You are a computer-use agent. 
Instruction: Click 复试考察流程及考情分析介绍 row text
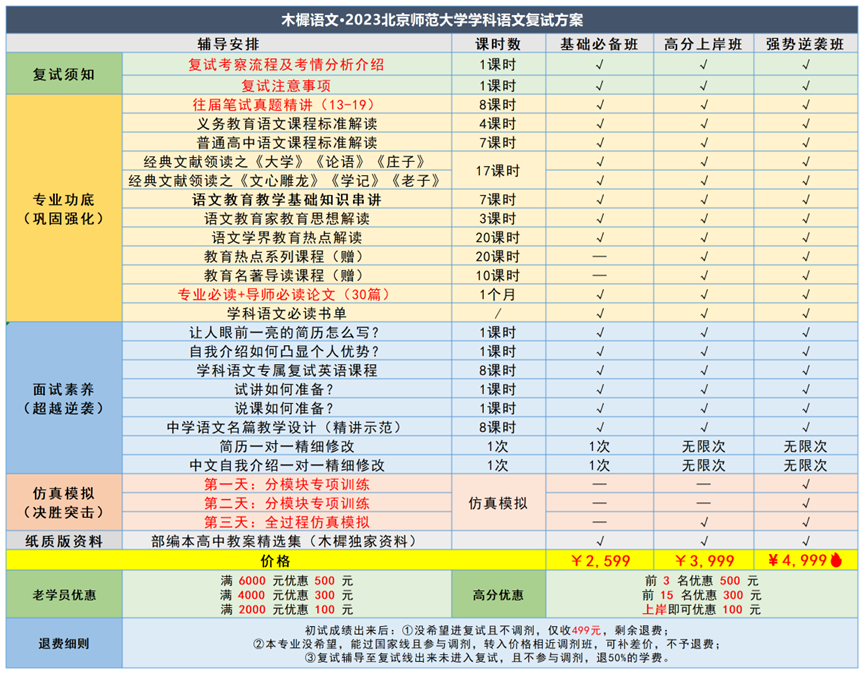point(287,64)
